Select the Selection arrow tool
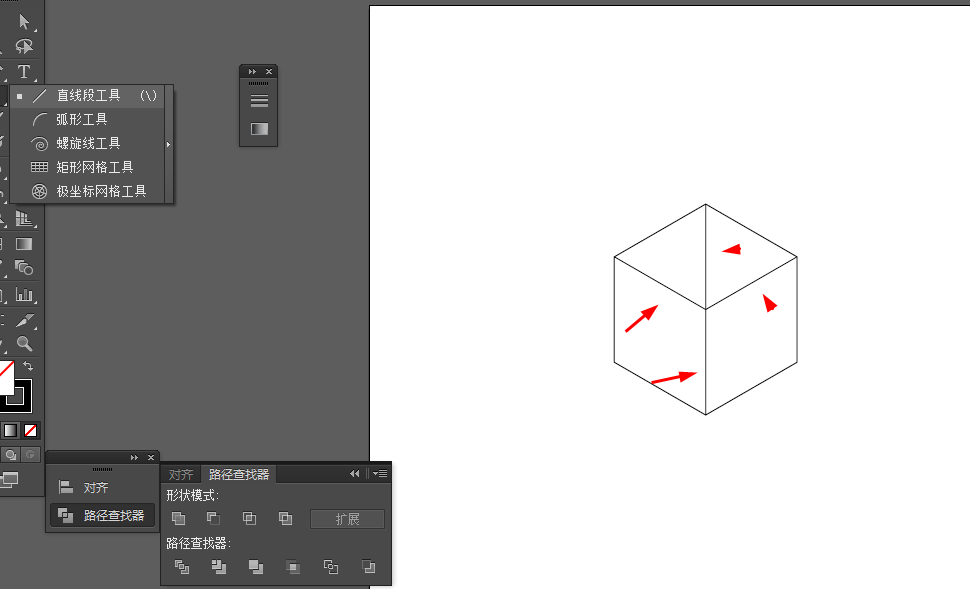 [x=24, y=21]
